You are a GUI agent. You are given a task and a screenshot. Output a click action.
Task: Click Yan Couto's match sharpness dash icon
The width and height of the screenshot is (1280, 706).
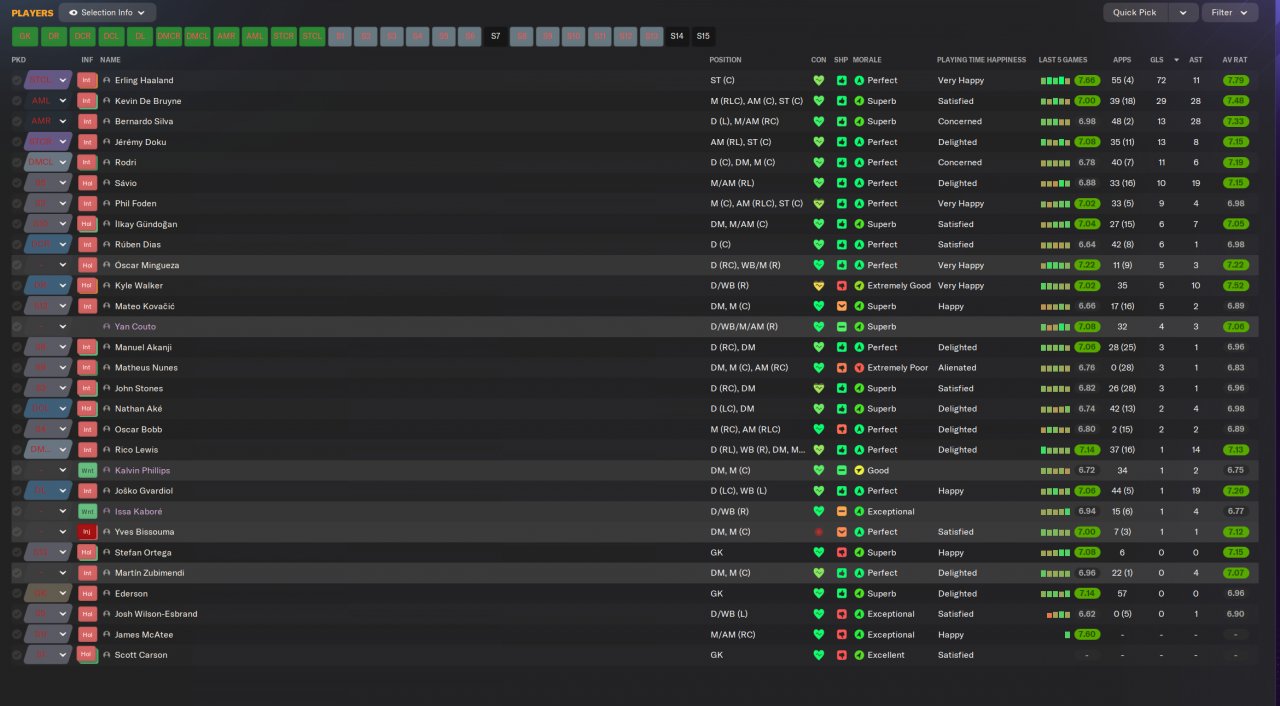841,326
